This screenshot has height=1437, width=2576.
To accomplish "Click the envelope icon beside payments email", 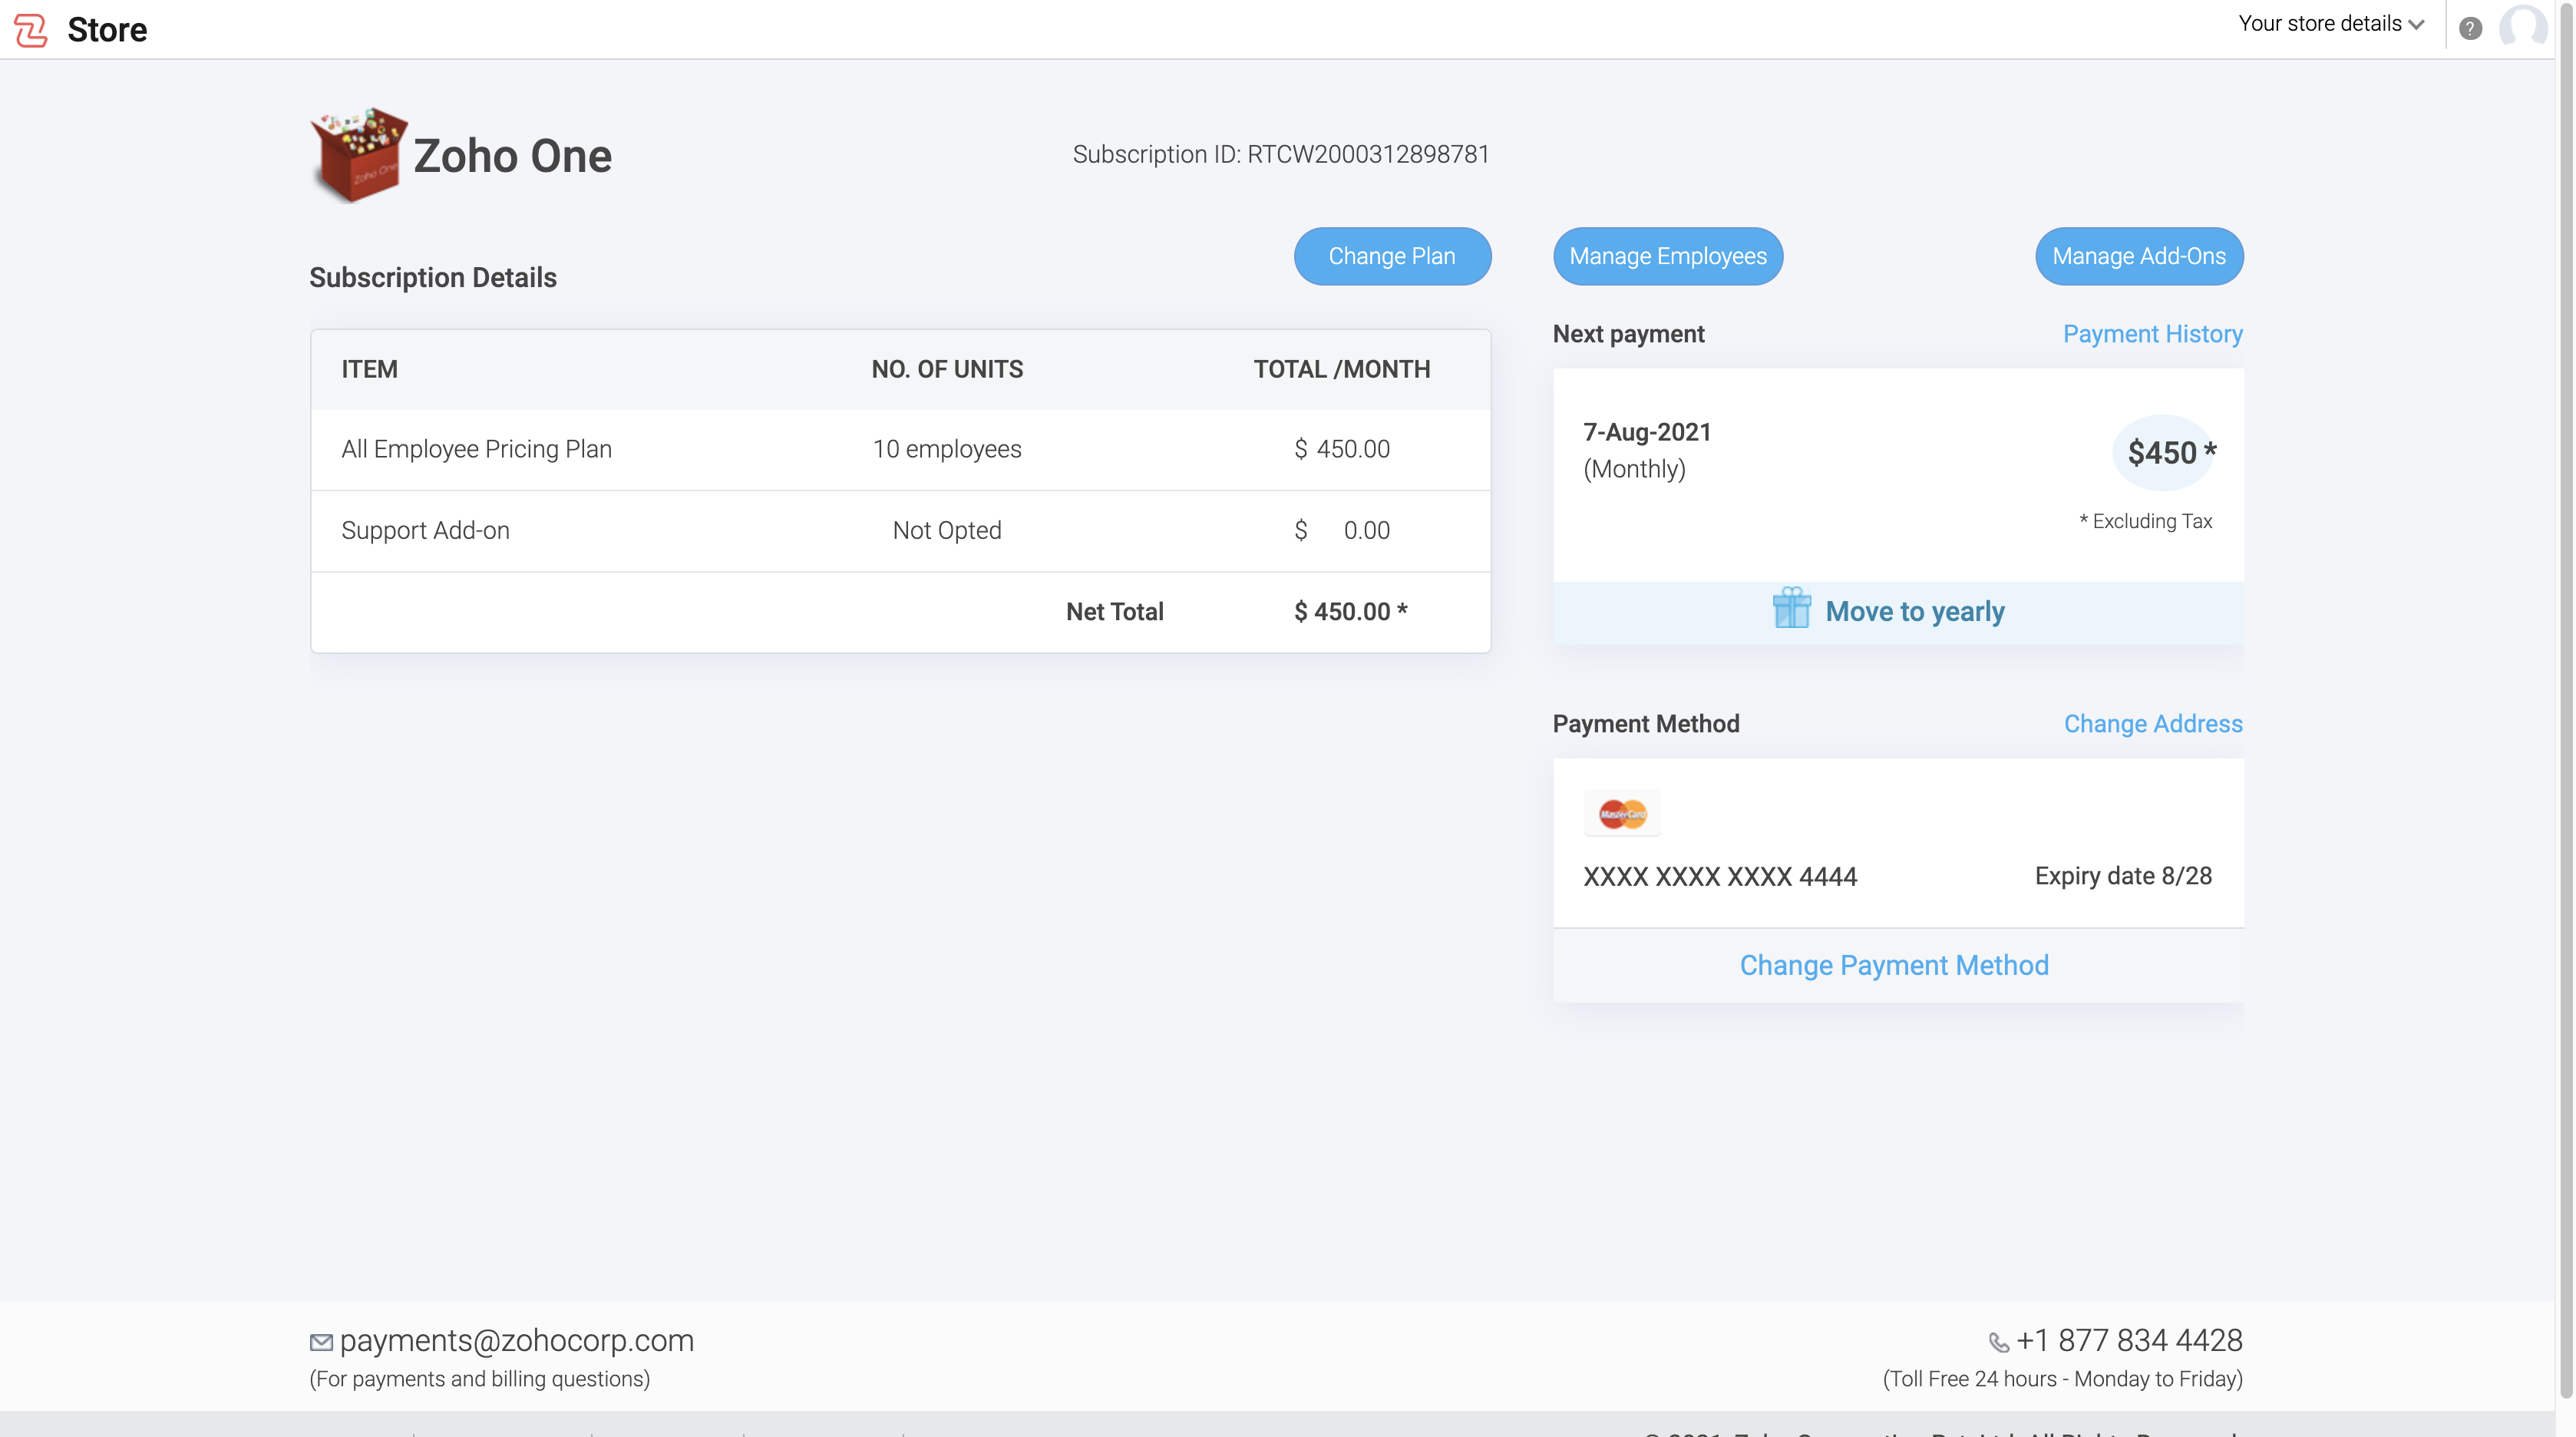I will click(321, 1342).
